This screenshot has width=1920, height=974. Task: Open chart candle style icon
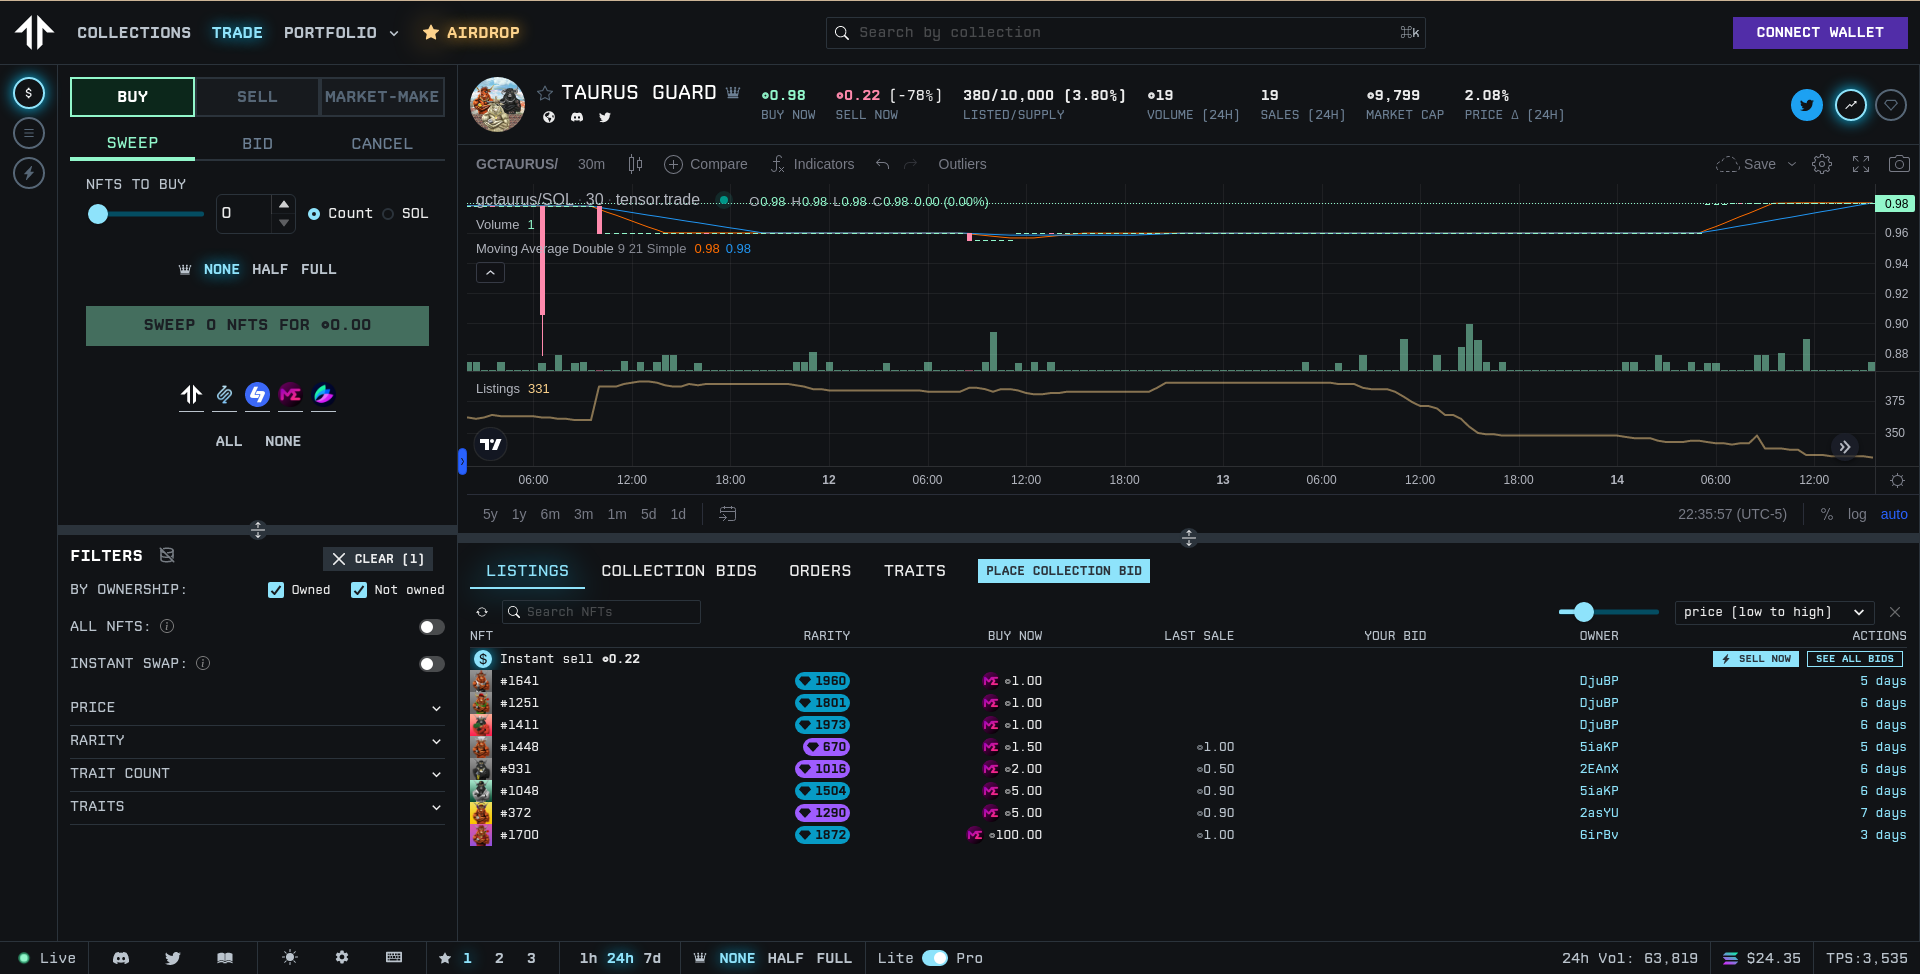(635, 164)
